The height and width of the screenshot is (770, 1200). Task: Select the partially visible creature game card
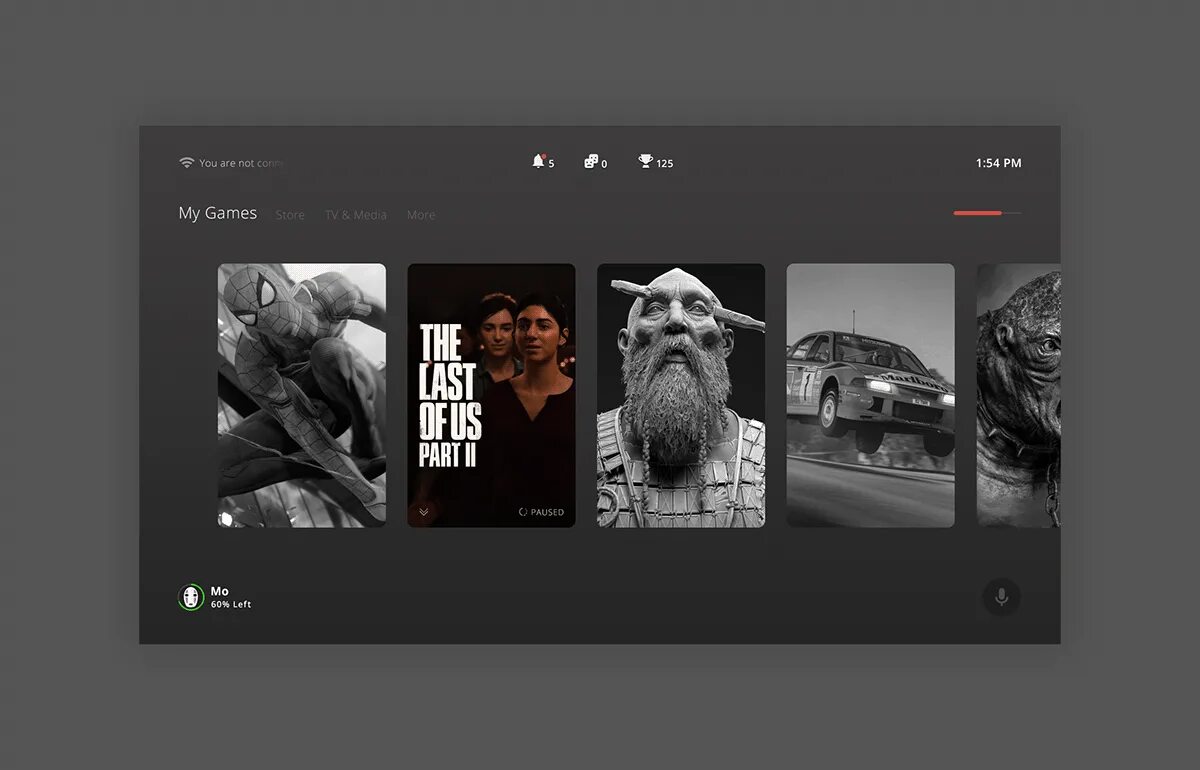pyautogui.click(x=1018, y=395)
